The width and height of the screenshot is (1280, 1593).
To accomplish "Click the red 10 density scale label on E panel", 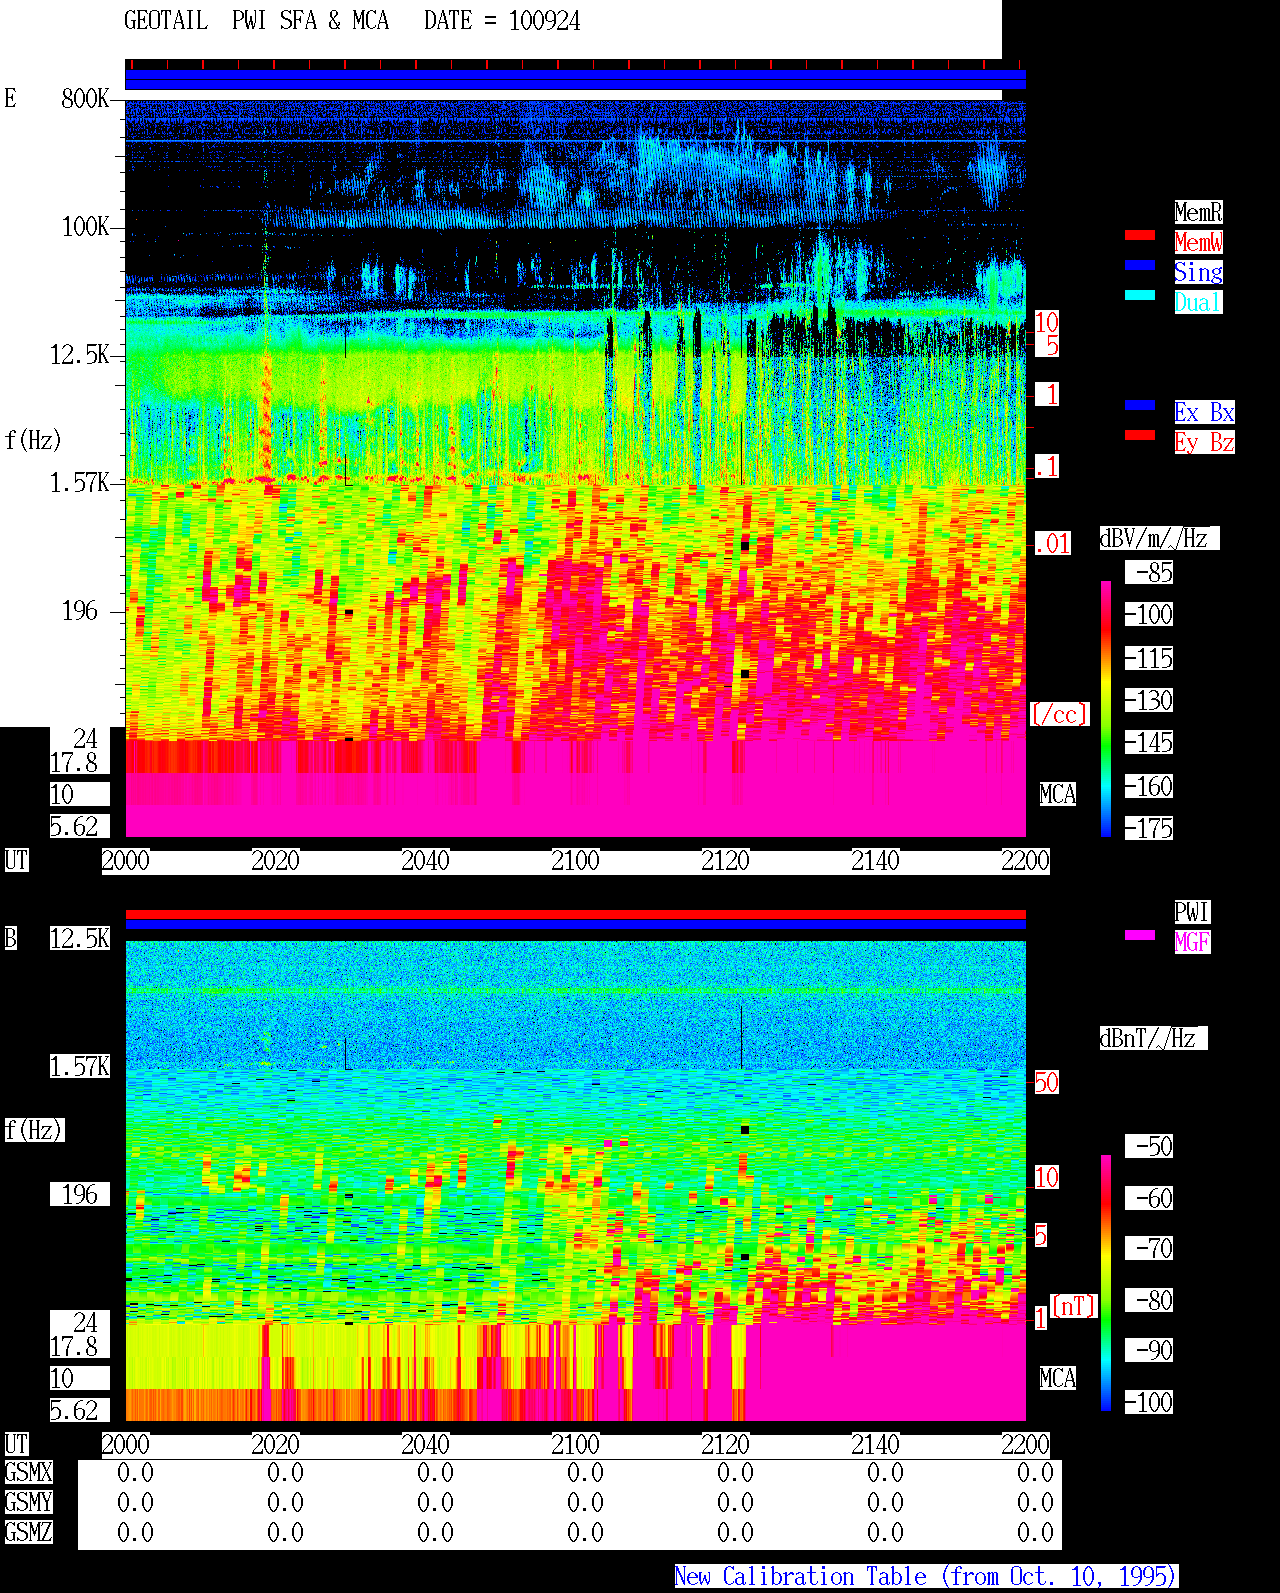I will (1046, 322).
